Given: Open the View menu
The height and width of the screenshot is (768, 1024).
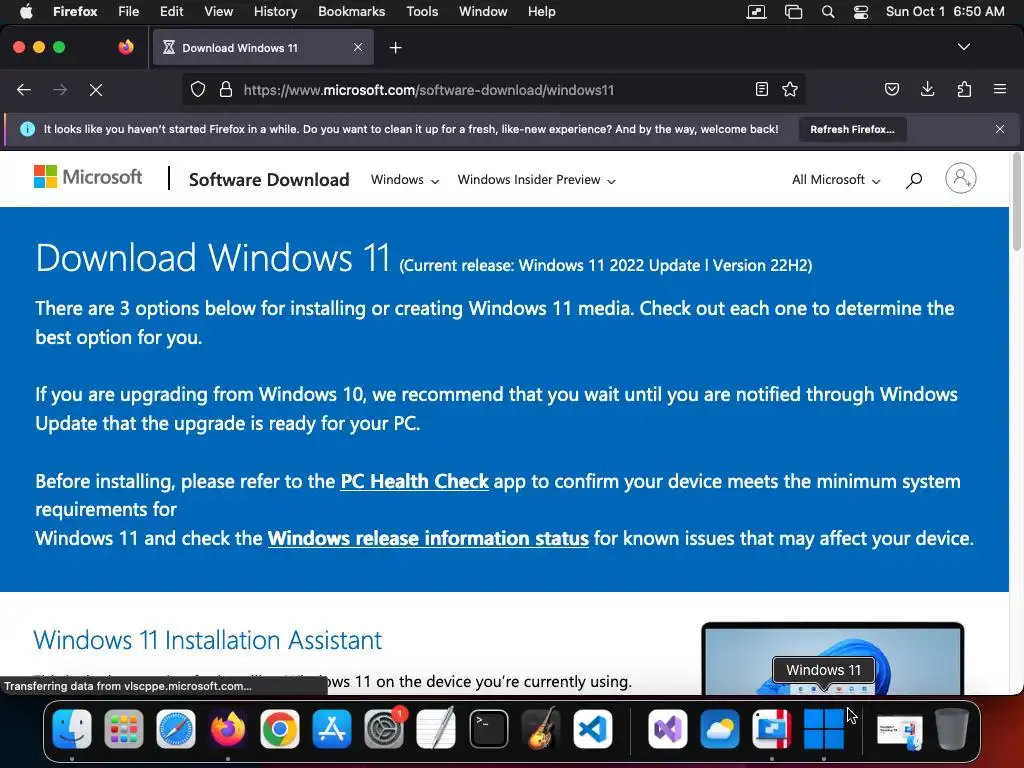Looking at the screenshot, I should pyautogui.click(x=218, y=12).
